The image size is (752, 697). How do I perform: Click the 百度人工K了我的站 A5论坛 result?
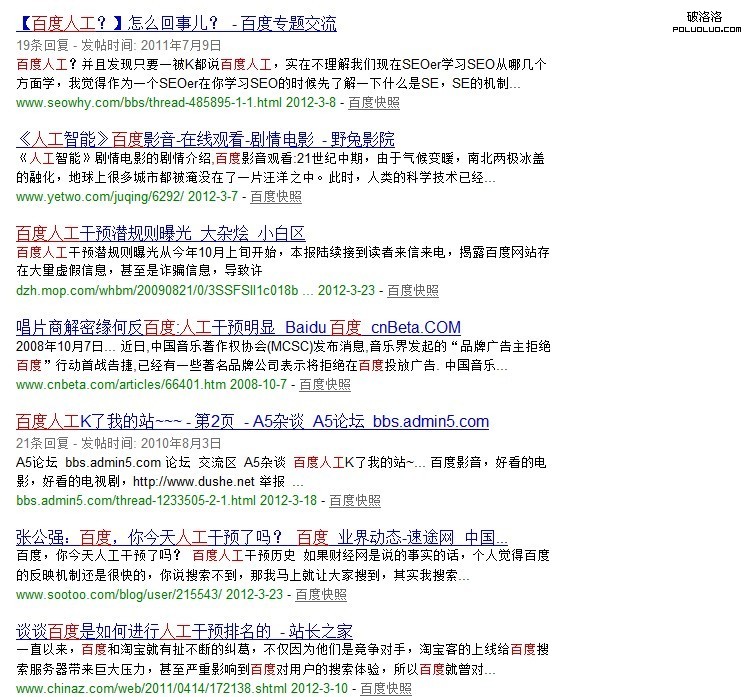252,421
